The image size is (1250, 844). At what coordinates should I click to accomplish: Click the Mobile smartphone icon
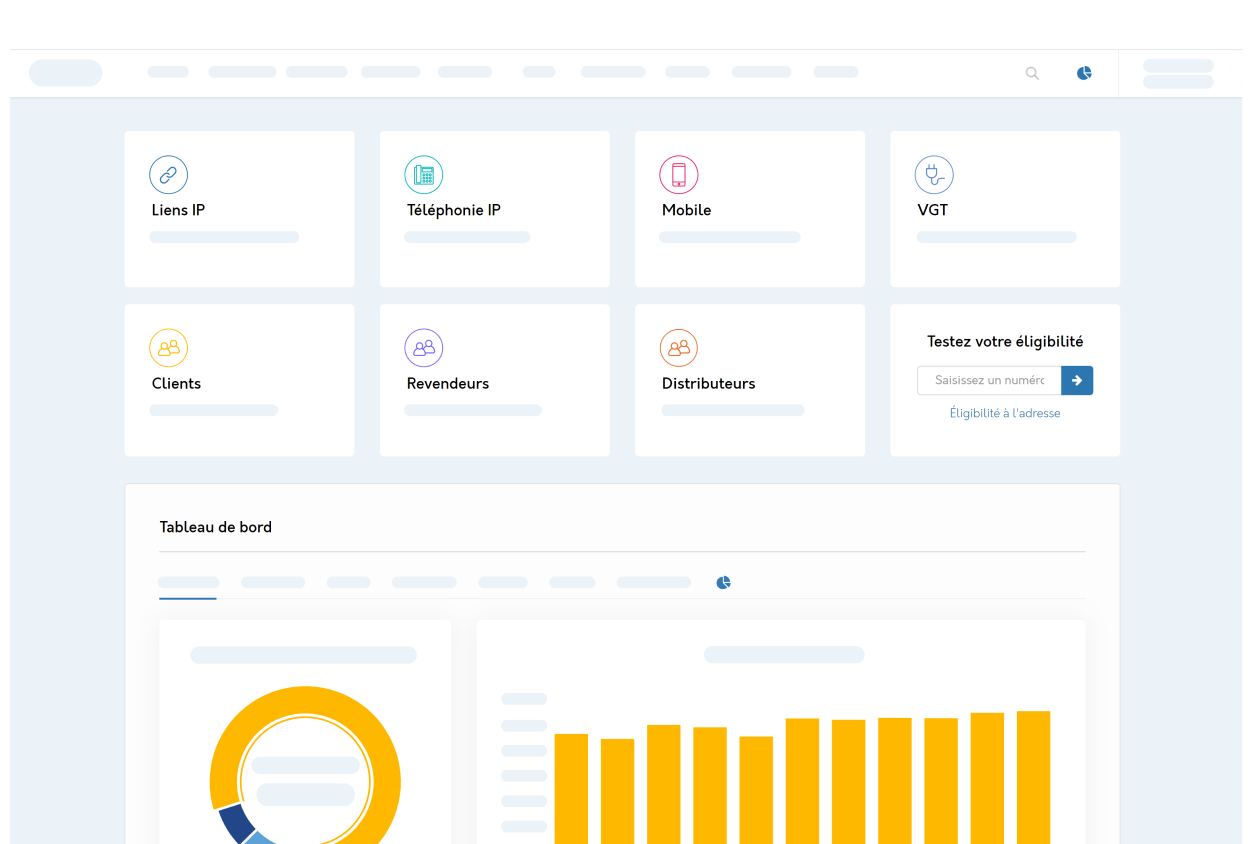pos(679,175)
